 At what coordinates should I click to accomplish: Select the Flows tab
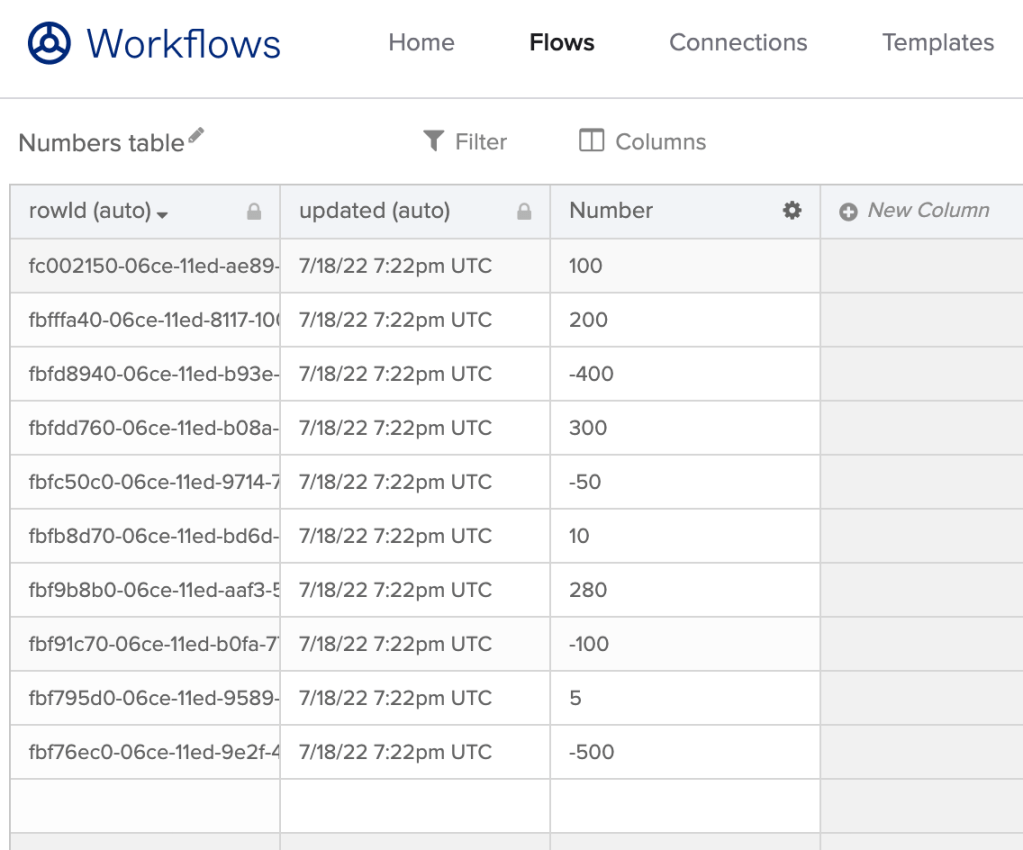562,43
